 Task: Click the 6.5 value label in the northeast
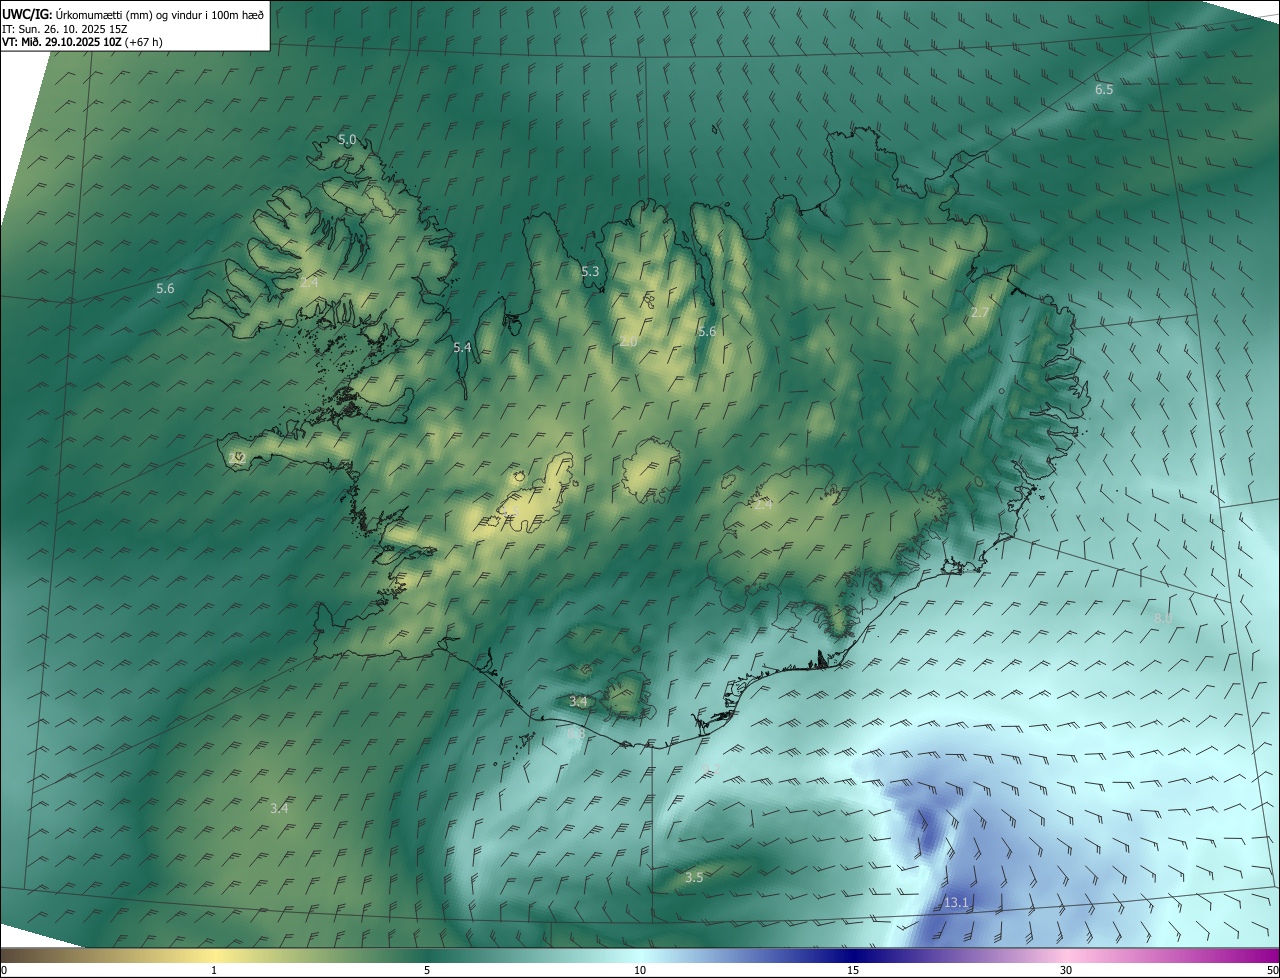[x=1104, y=89]
